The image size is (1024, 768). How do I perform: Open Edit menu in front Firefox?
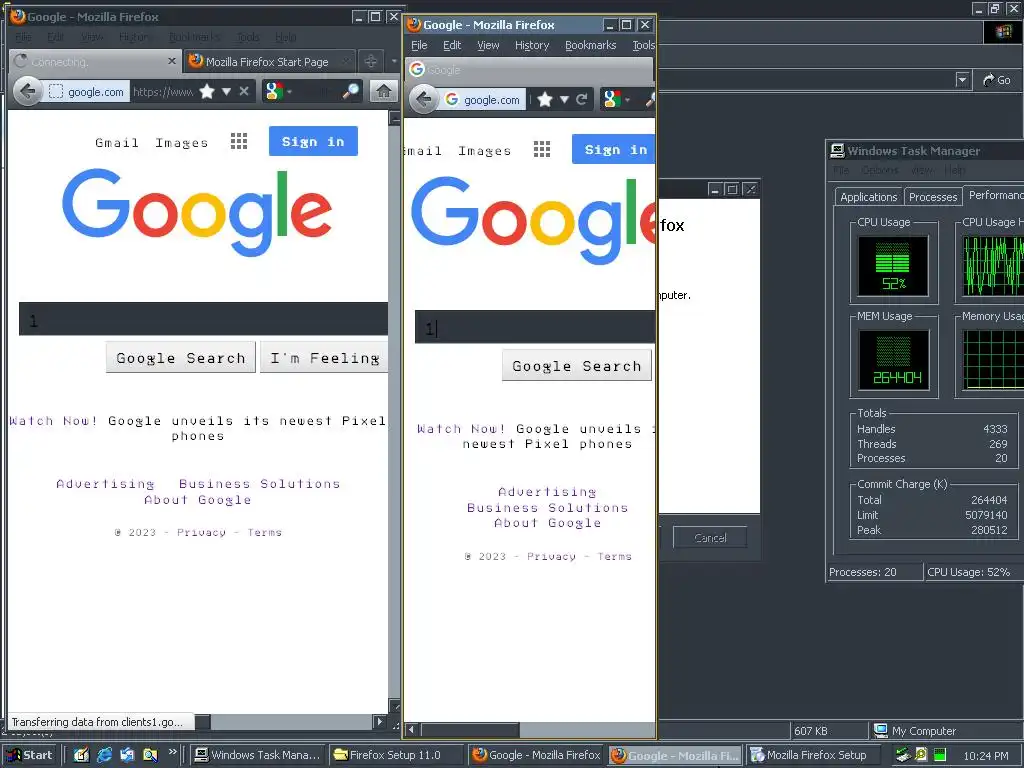coord(452,45)
